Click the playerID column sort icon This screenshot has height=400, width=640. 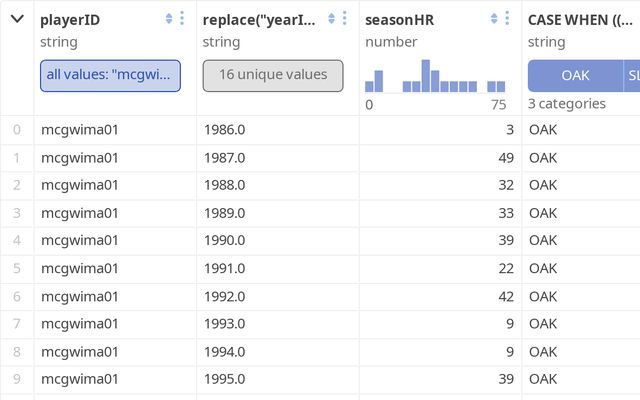[x=169, y=19]
